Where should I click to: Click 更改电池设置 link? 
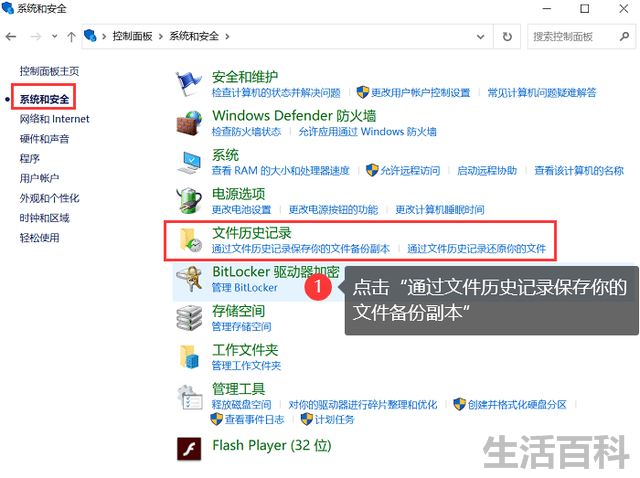tap(241, 210)
